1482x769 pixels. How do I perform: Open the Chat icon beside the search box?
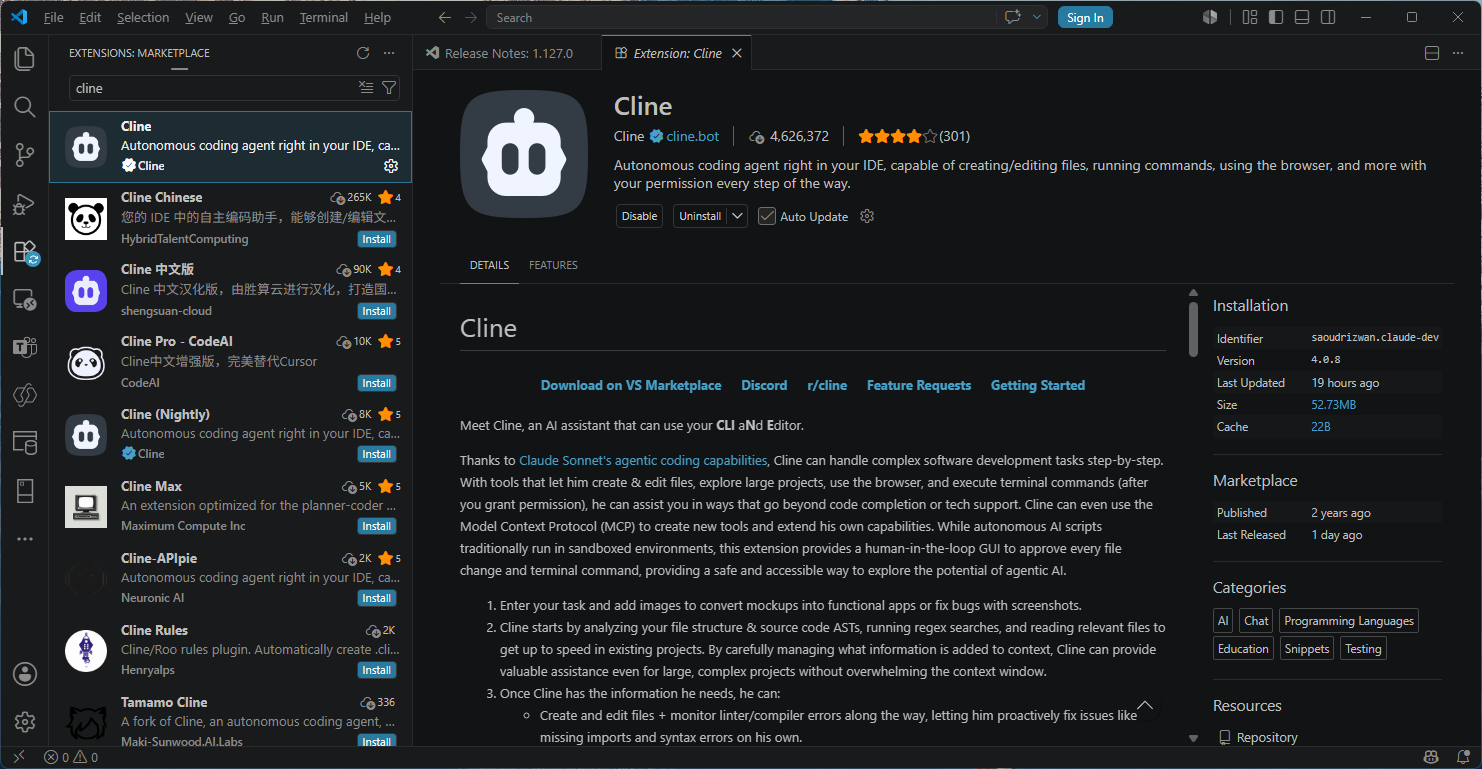(1013, 17)
